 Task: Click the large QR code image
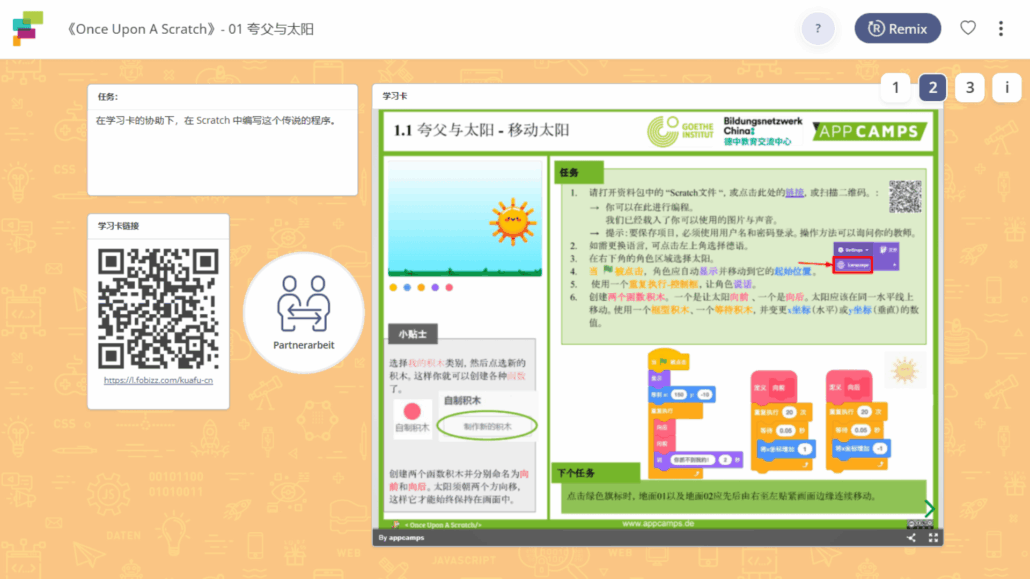158,308
